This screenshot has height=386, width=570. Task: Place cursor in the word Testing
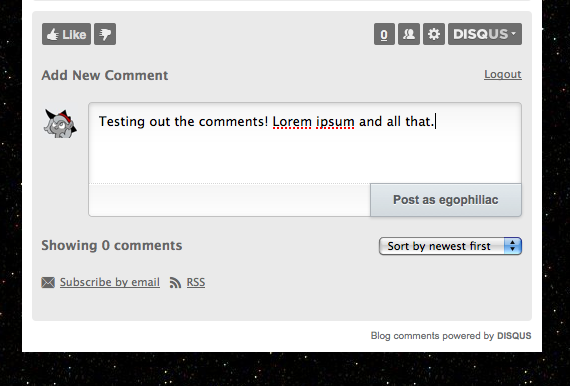(x=122, y=122)
